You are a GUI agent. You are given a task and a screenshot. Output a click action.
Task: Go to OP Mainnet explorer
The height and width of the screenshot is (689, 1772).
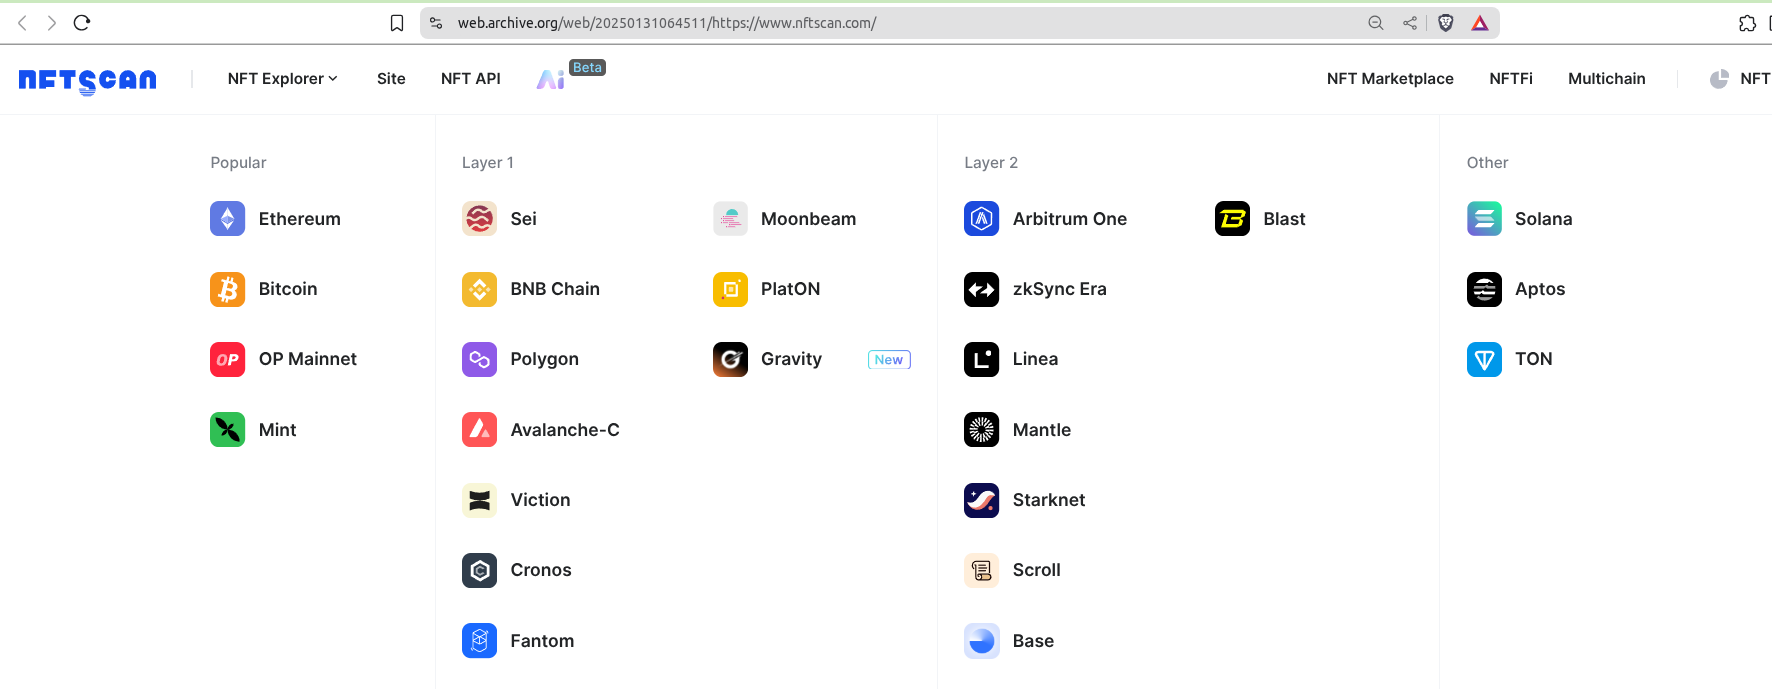pyautogui.click(x=308, y=359)
